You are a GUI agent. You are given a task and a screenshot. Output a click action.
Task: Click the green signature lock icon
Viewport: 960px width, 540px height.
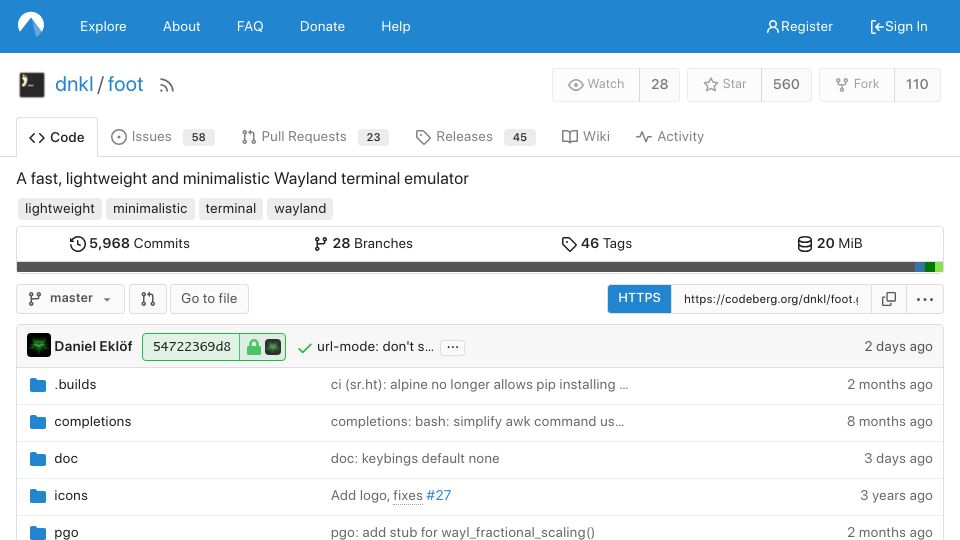click(x=253, y=347)
